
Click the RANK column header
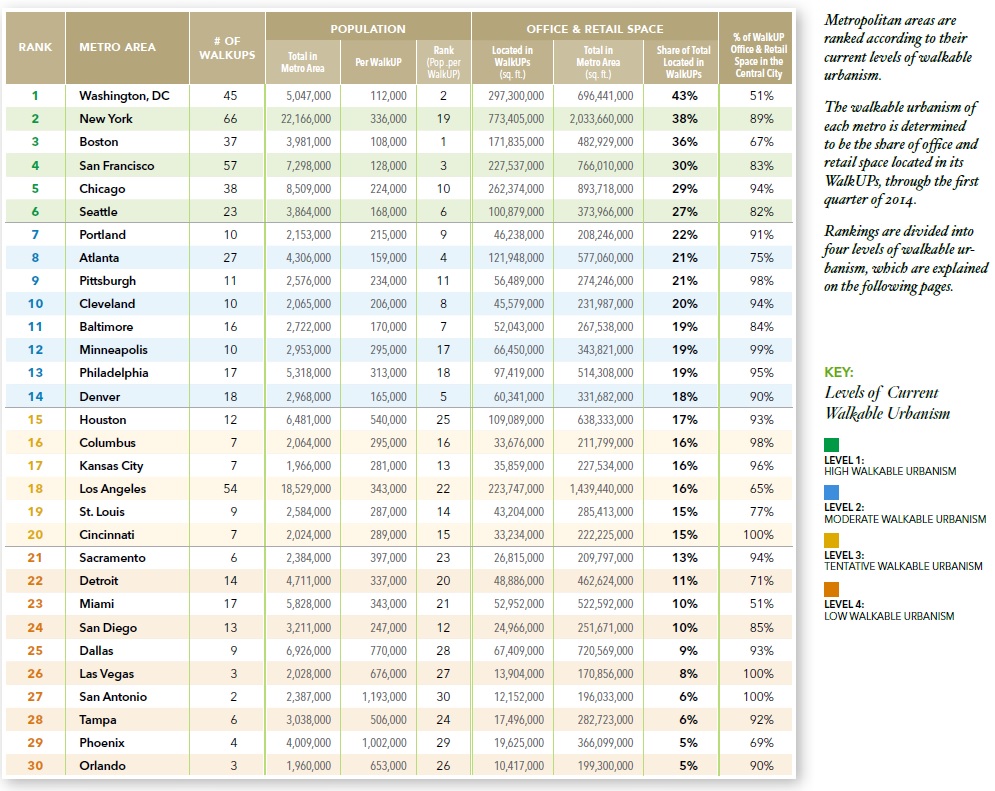36,47
